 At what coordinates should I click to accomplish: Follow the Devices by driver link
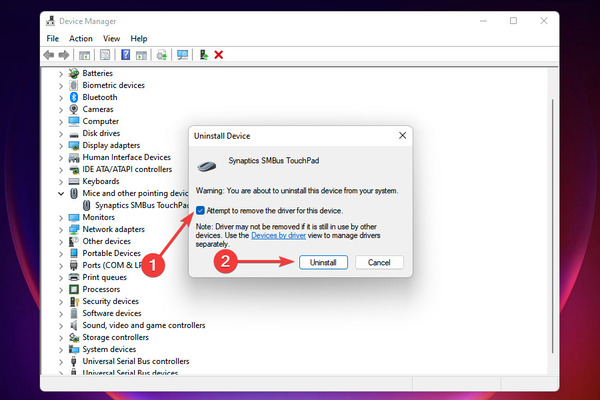point(279,235)
